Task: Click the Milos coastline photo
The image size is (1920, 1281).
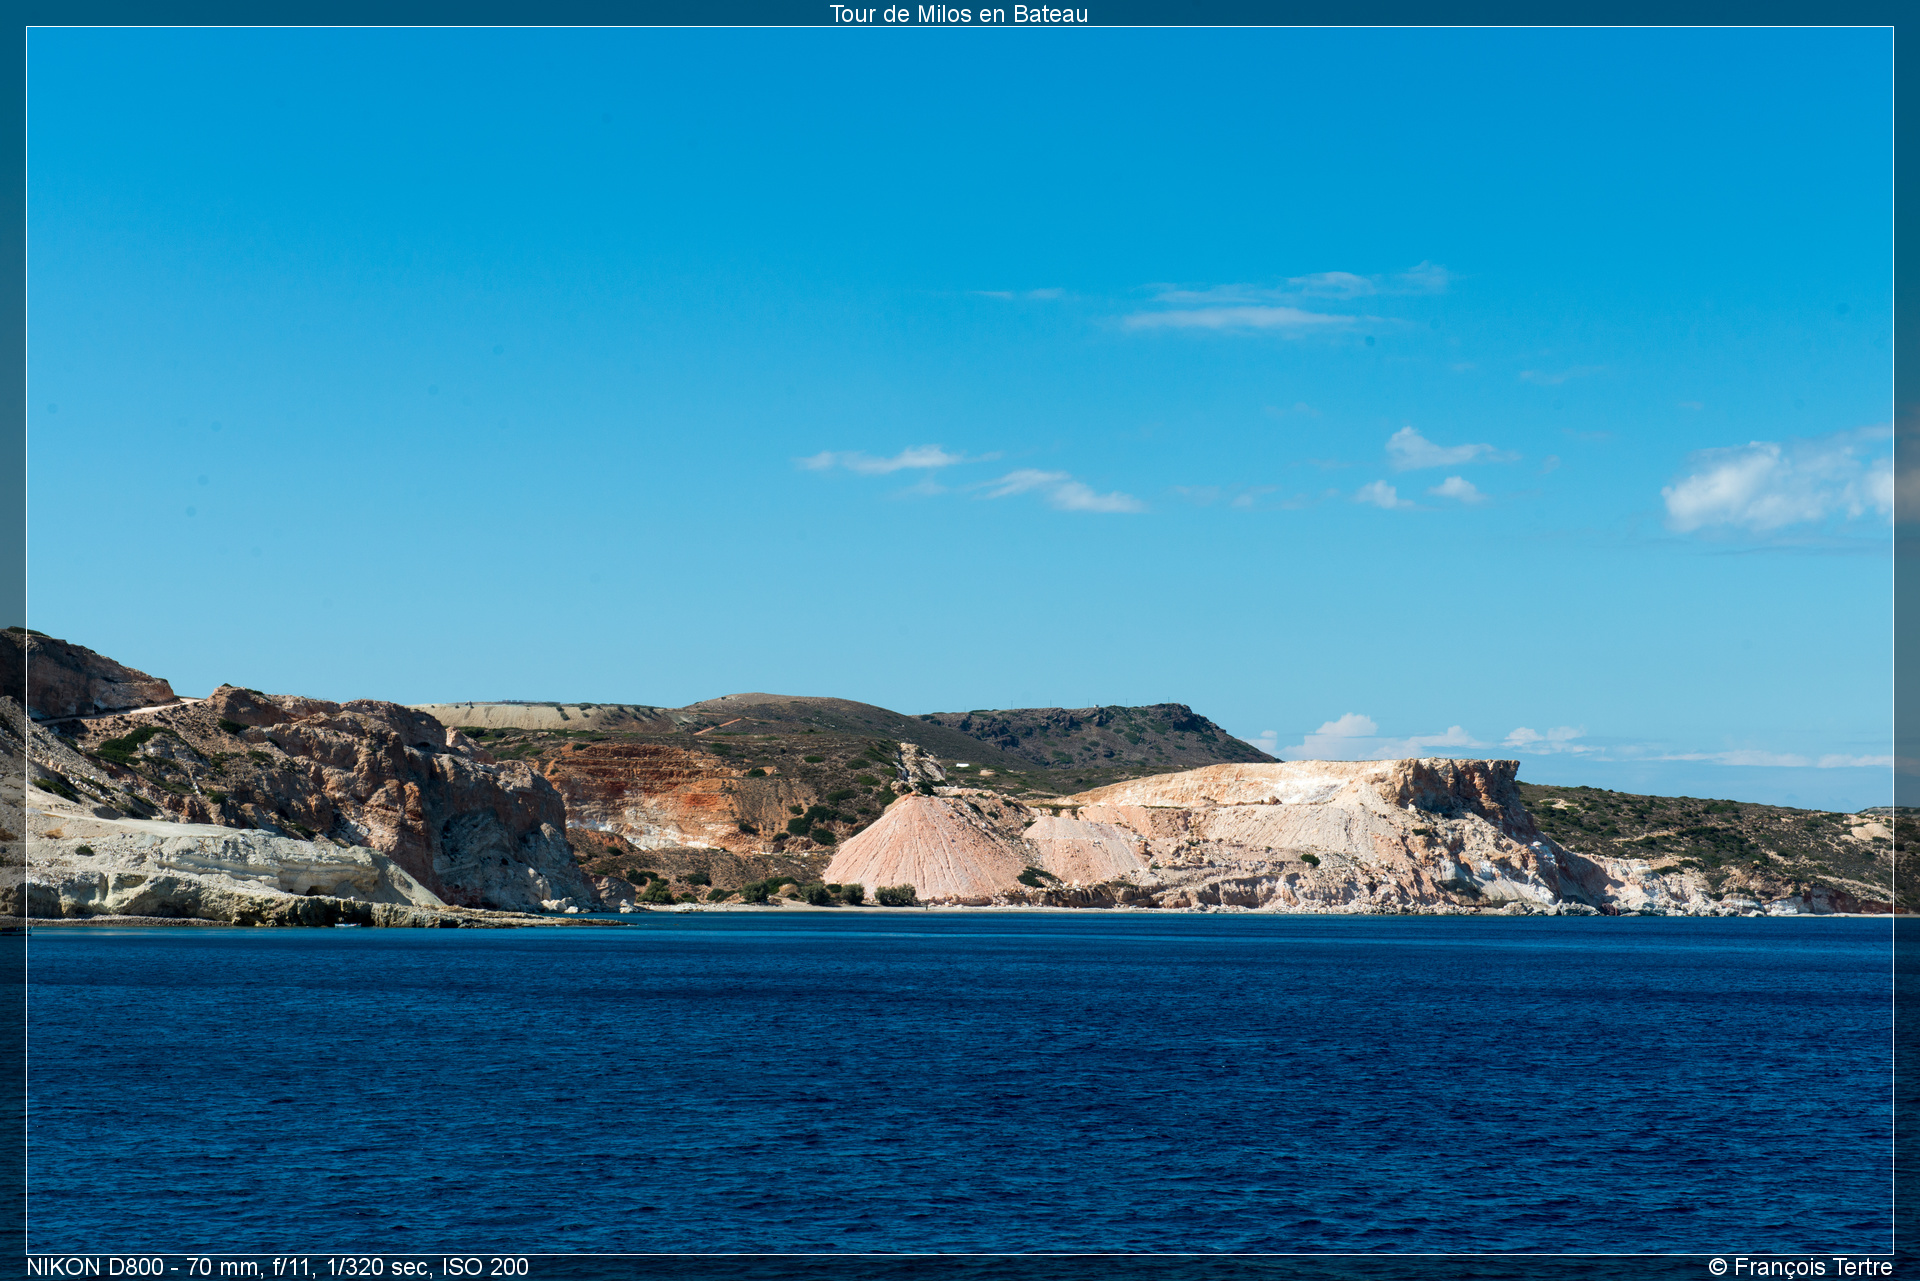Action: point(960,640)
